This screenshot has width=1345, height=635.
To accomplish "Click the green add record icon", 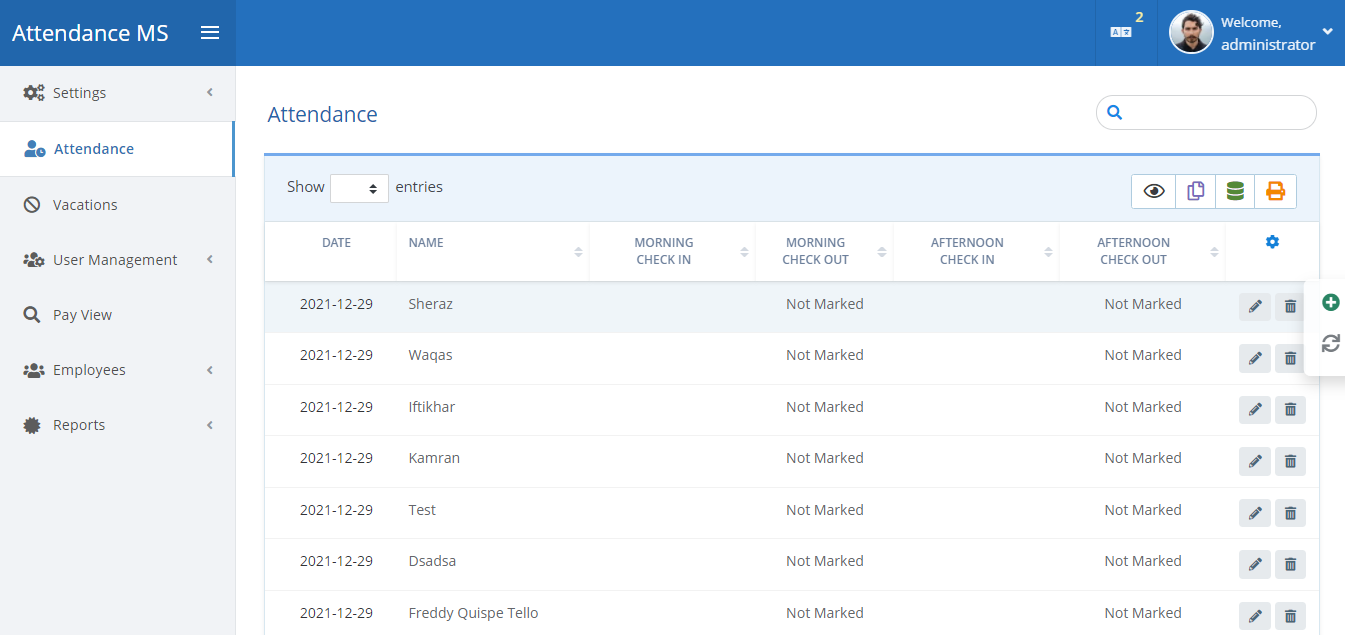I will (1330, 303).
